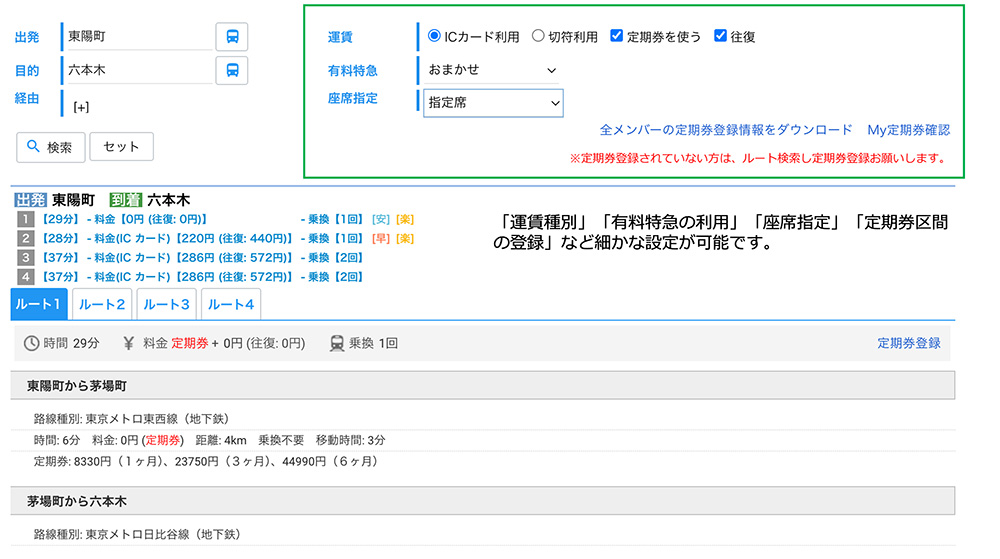Open the 座席指定 指定席 dropdown
Viewport: 1000px width, 559px height.
coord(493,103)
